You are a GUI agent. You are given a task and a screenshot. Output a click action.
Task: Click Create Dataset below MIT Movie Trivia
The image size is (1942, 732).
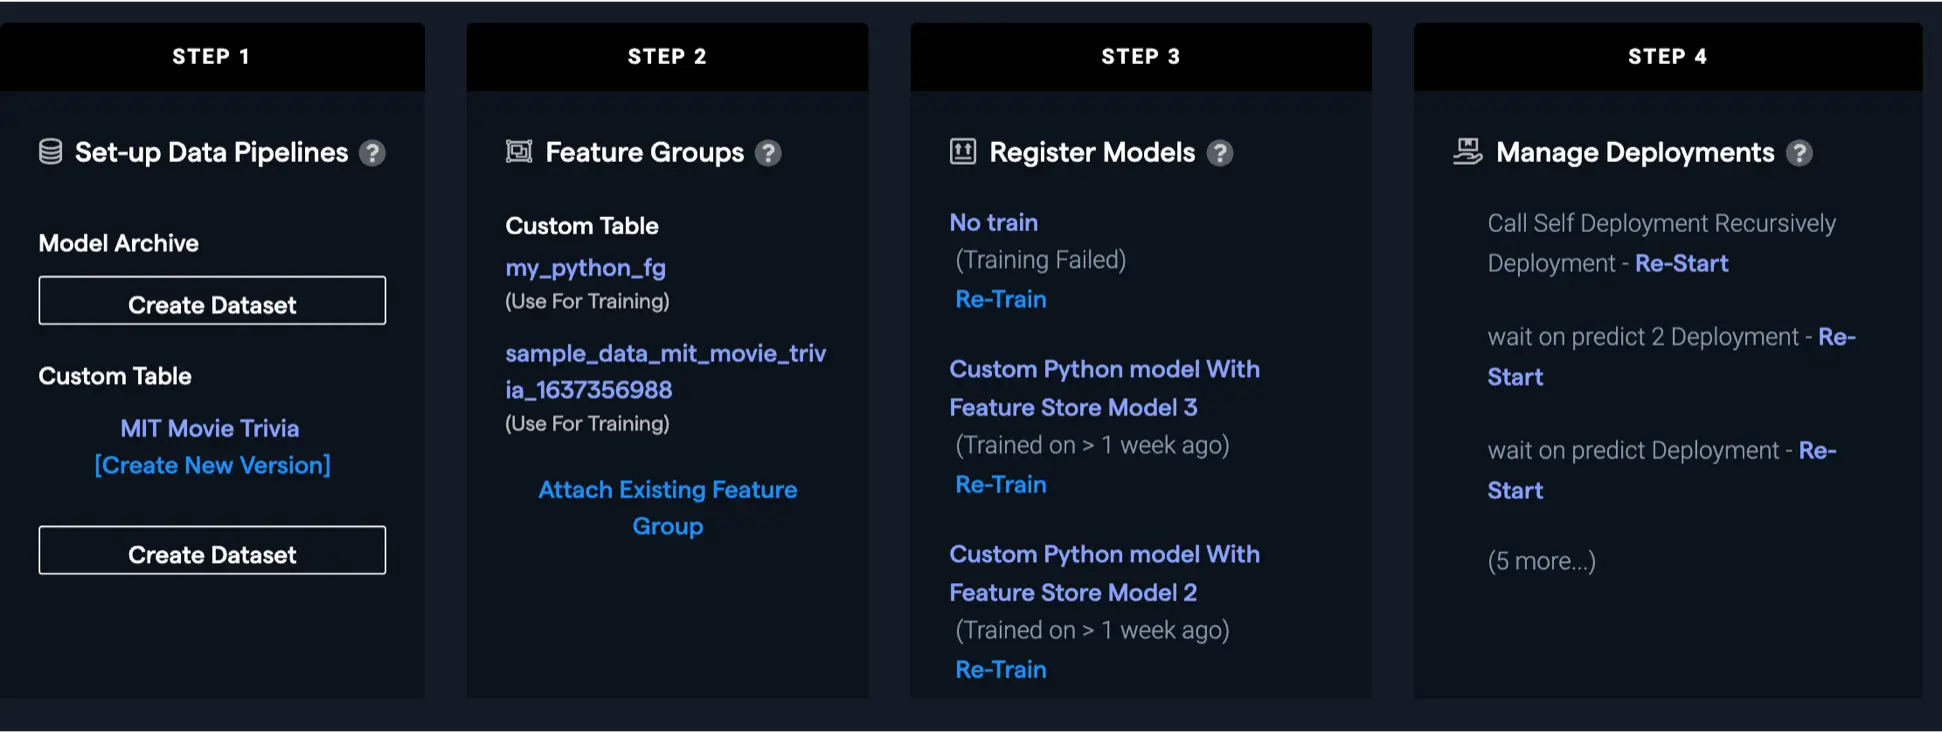pyautogui.click(x=212, y=551)
